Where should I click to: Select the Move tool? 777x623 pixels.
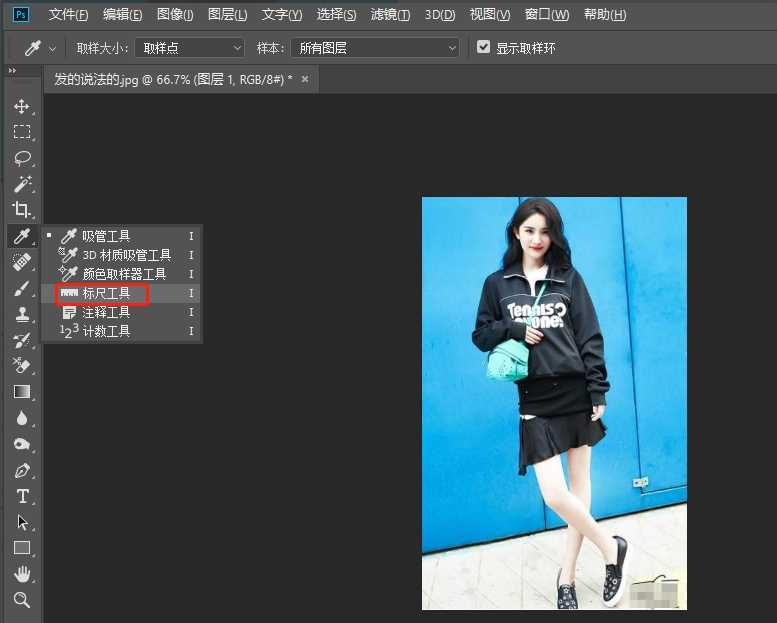point(21,106)
